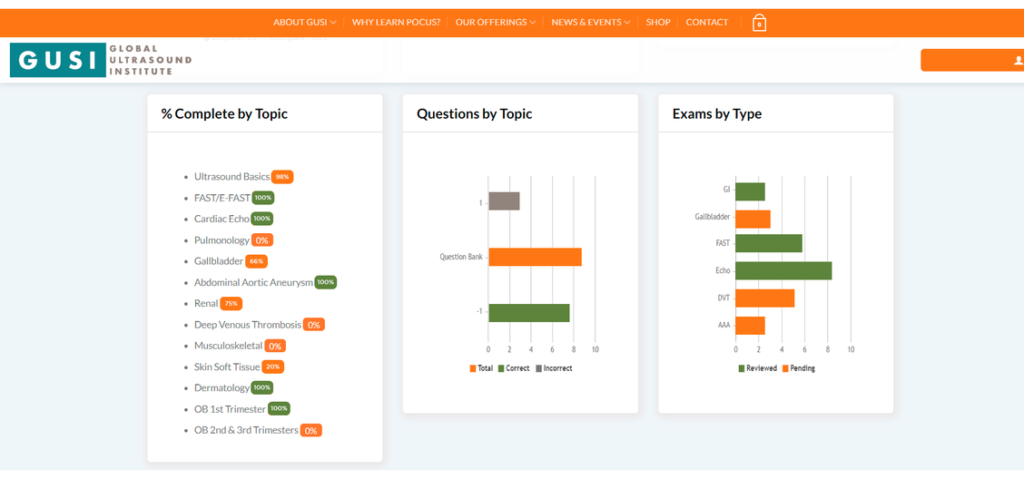Viewport: 1024px width, 479px height.
Task: Select the Cardiac Echo topic
Action: (x=222, y=218)
